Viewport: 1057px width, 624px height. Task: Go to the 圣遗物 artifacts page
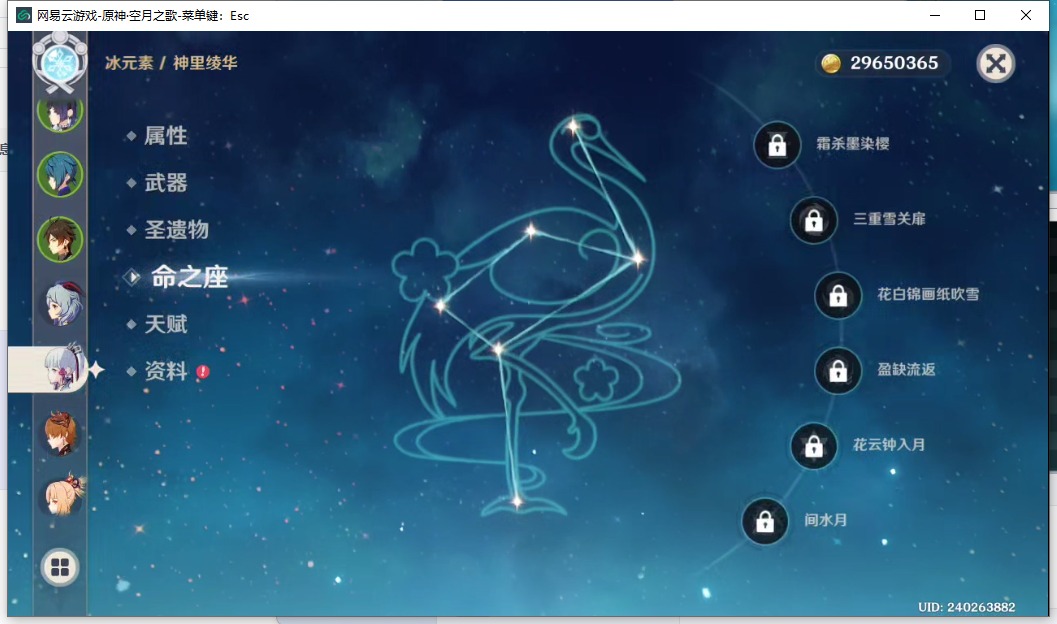(x=176, y=230)
